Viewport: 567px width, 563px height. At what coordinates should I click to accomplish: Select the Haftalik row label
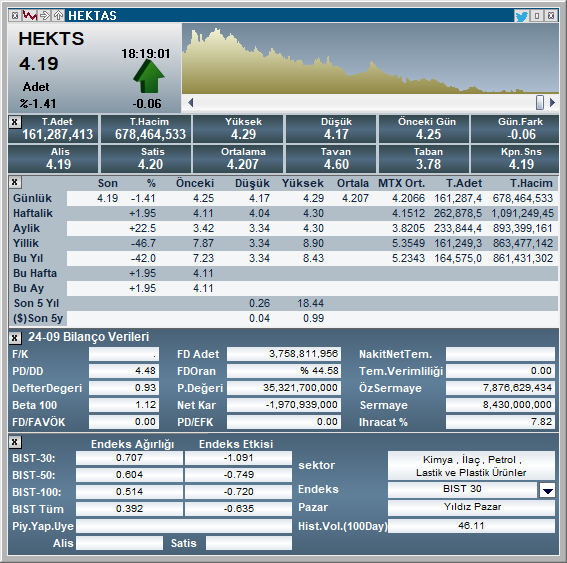coord(33,213)
